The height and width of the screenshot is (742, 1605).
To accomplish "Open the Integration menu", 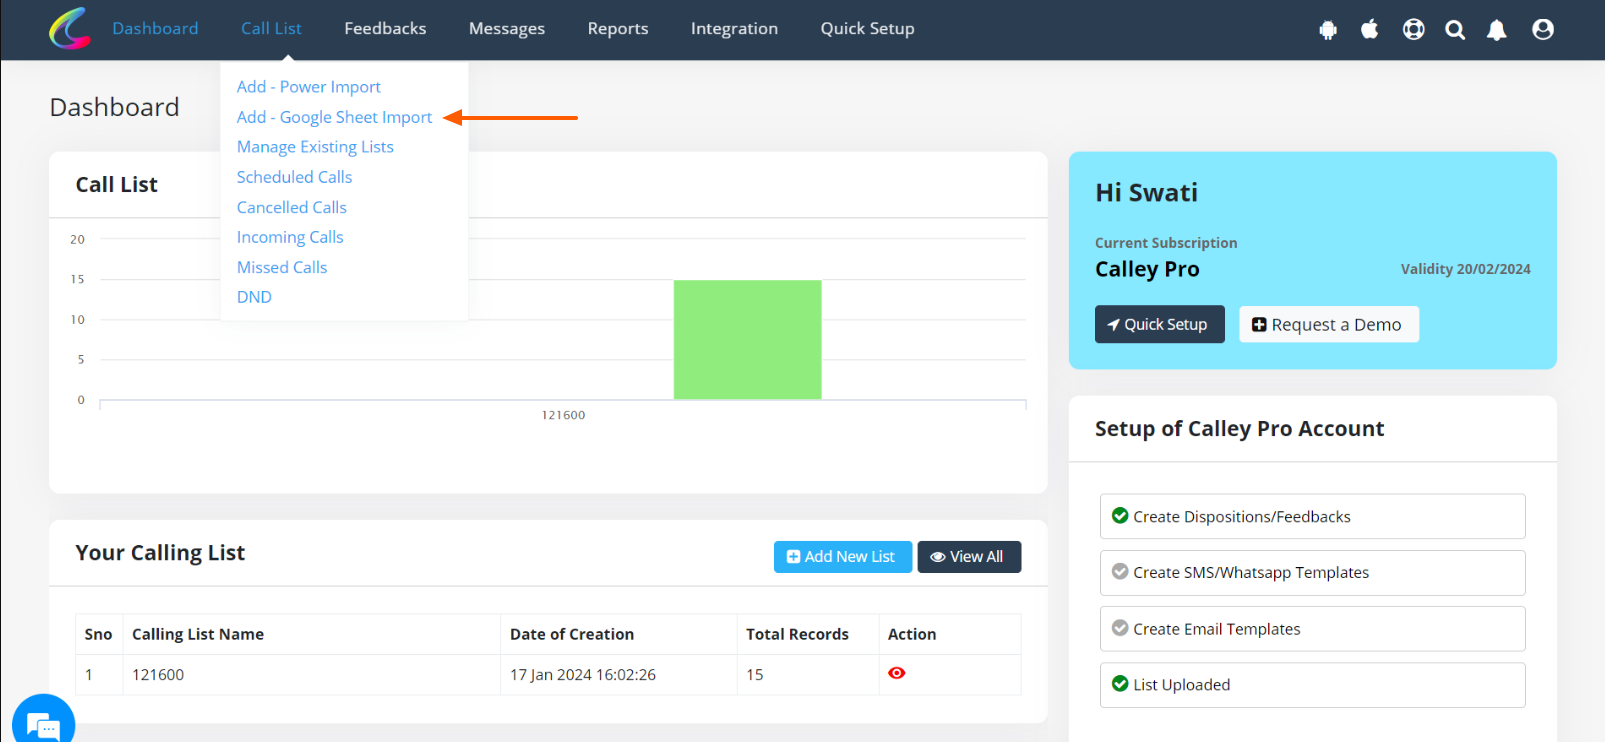I will point(734,28).
